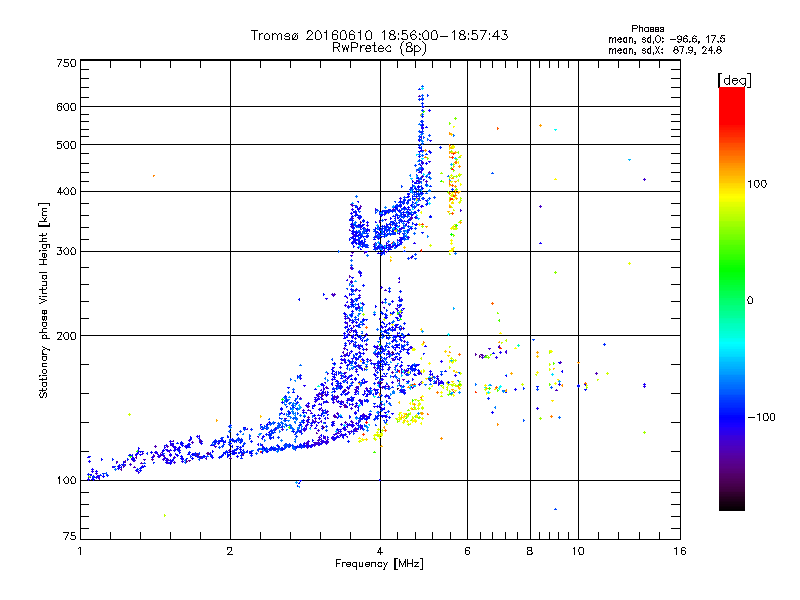Click the y-axis tick label '75'
This screenshot has height=600, width=800.
(x=69, y=536)
